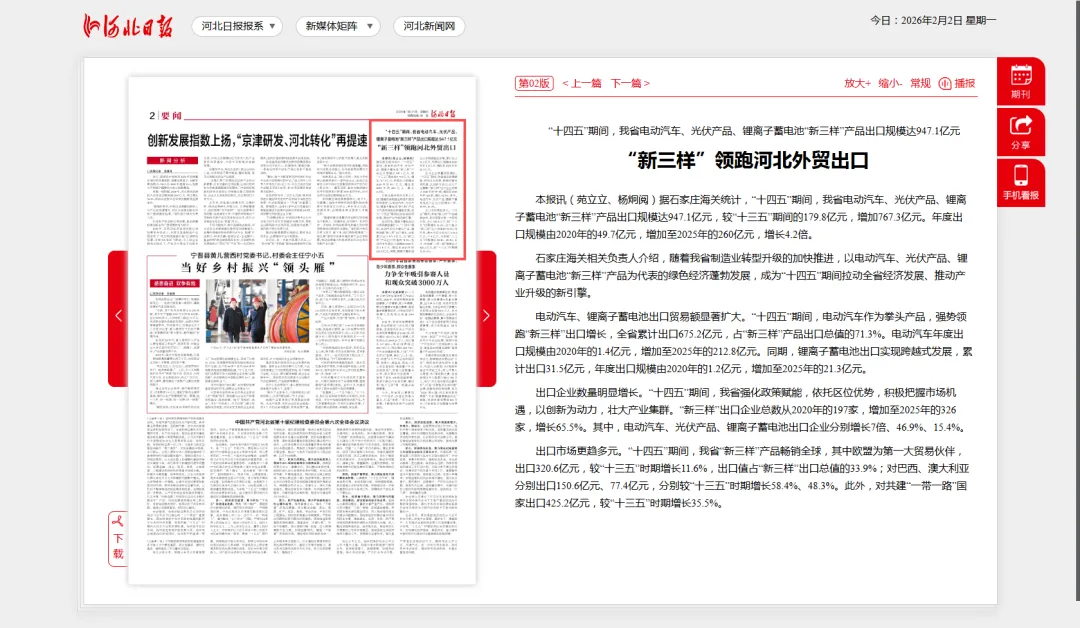Click paragraph beginning 电动汽车、锂离子蓄电池出口贸易额
Screen dimensions: 1080x628
[744, 342]
